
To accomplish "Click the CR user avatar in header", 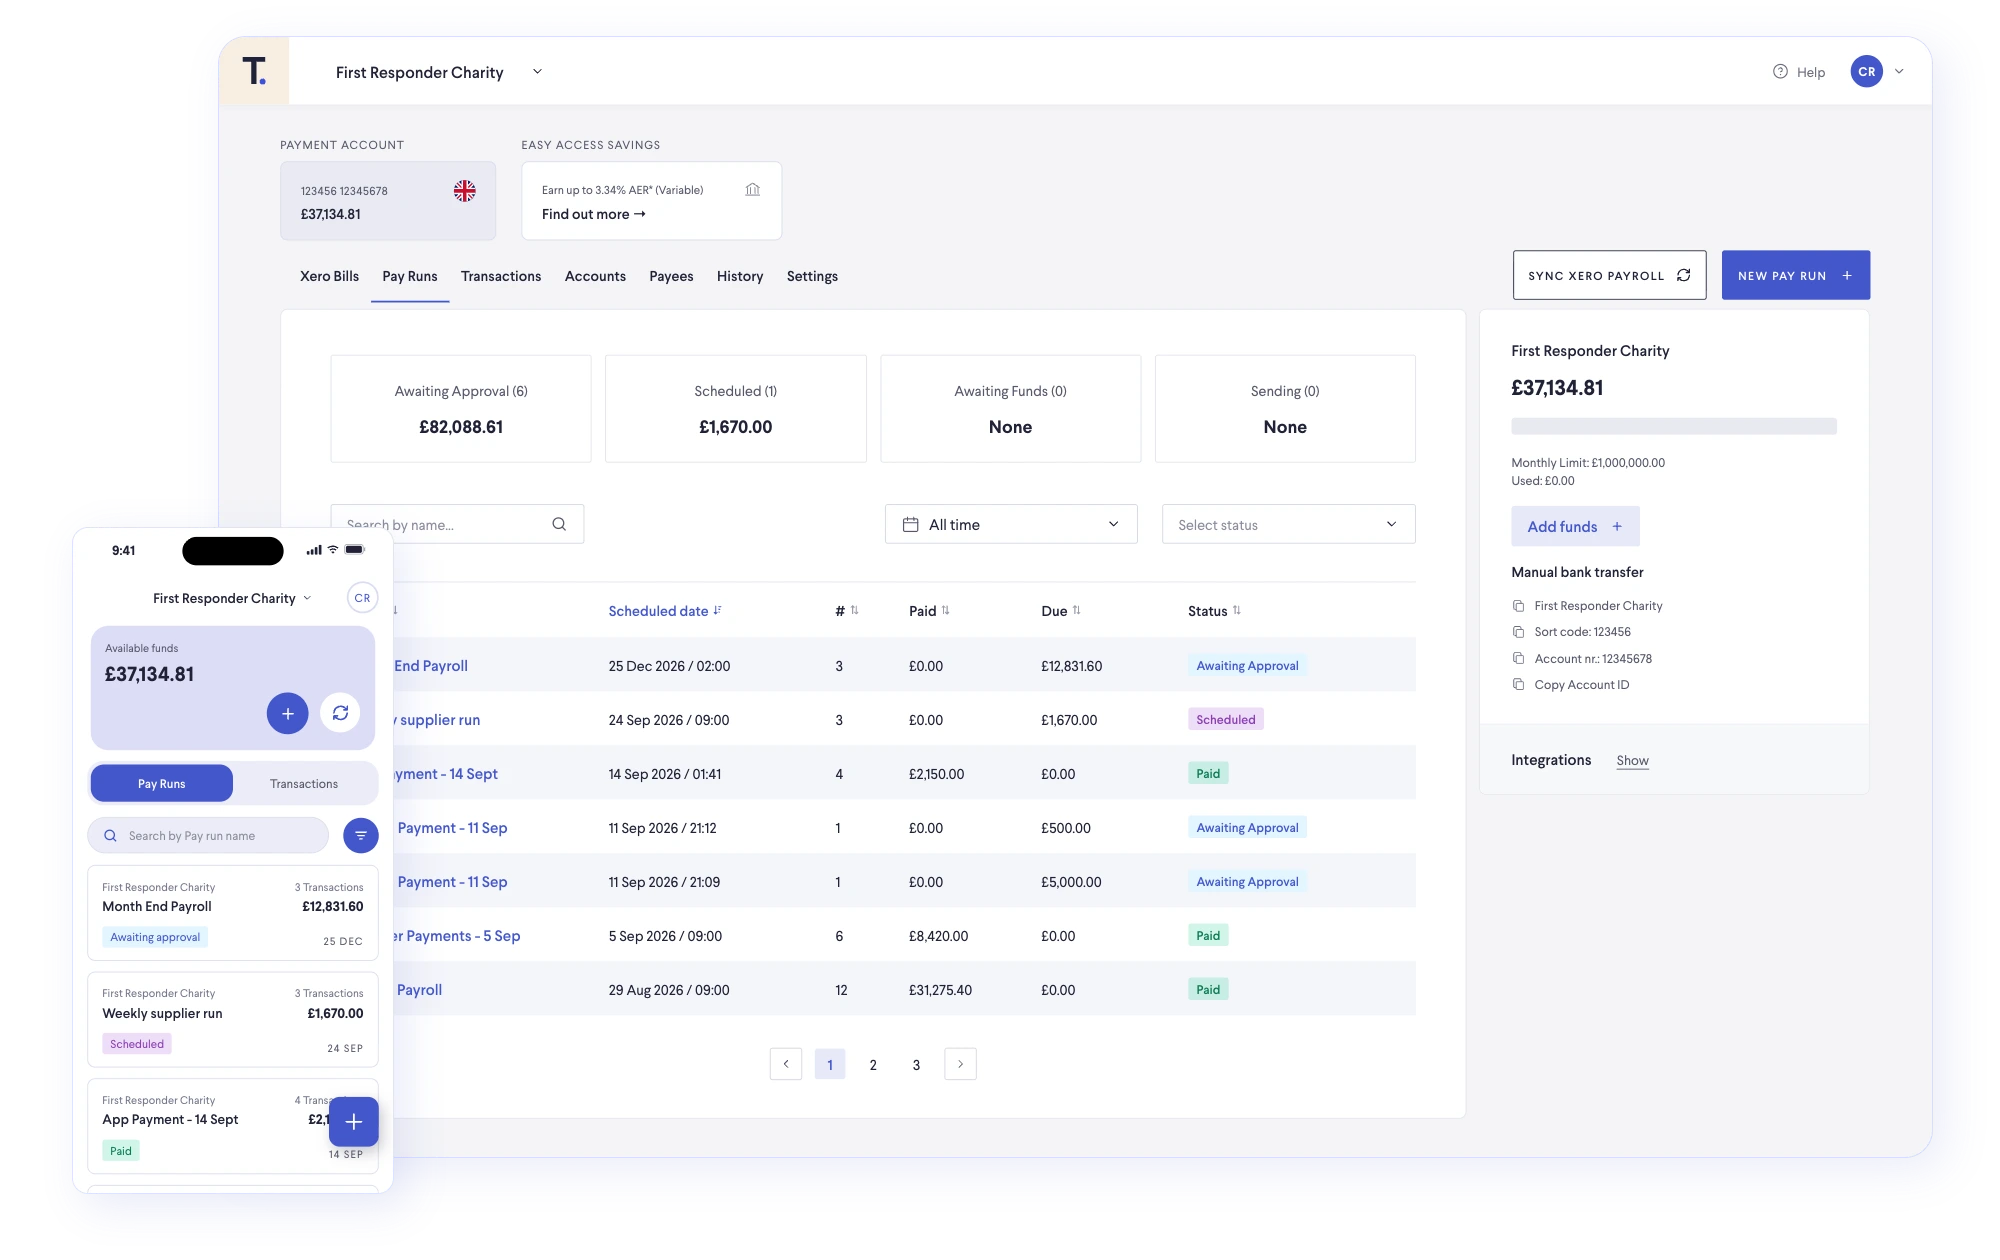I will [1866, 71].
